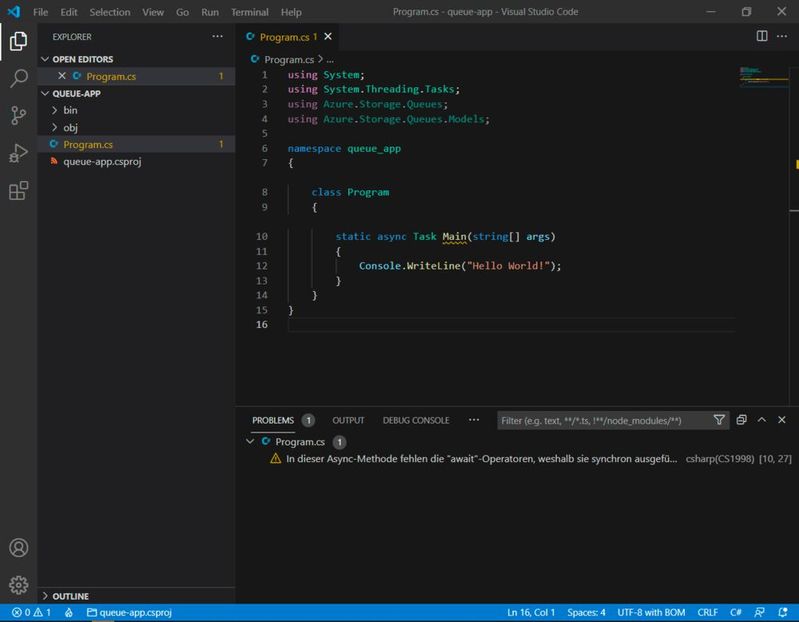This screenshot has width=799, height=622.
Task: Click using Azure.Storage.Queues.Models line
Action: [388, 119]
